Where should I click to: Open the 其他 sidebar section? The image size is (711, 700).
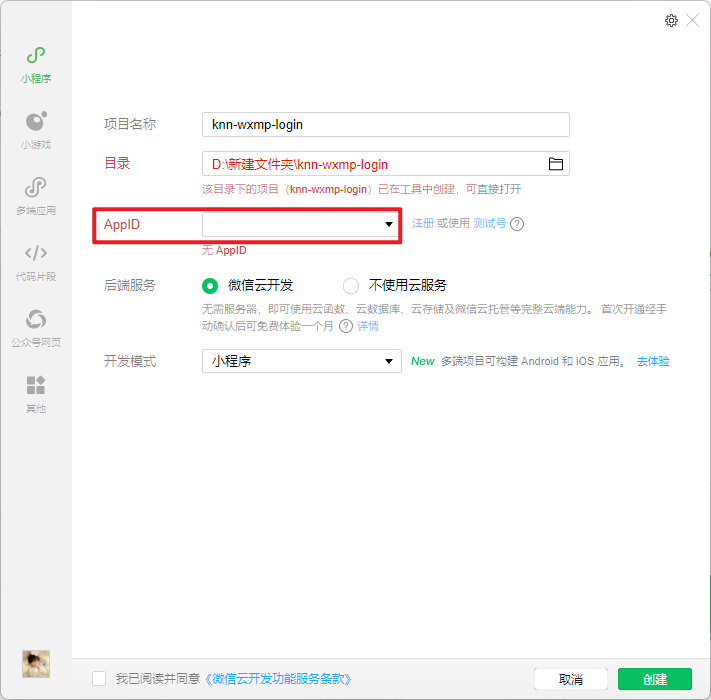point(36,394)
